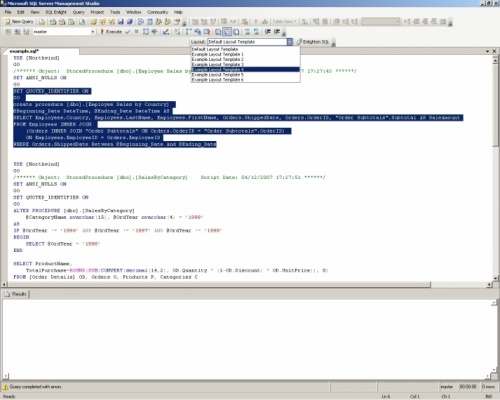
Task: Switch output to Results to Text
Action: tap(218, 32)
